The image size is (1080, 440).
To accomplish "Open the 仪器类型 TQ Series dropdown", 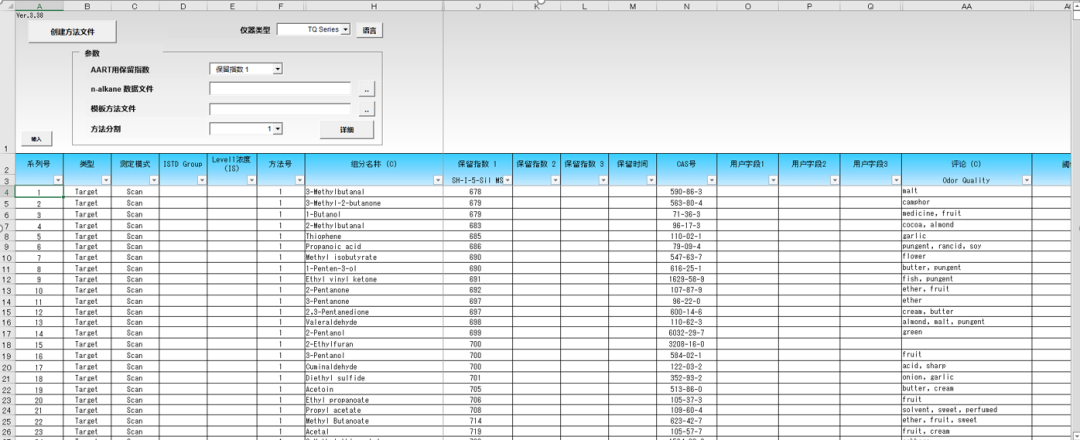I will click(x=345, y=30).
